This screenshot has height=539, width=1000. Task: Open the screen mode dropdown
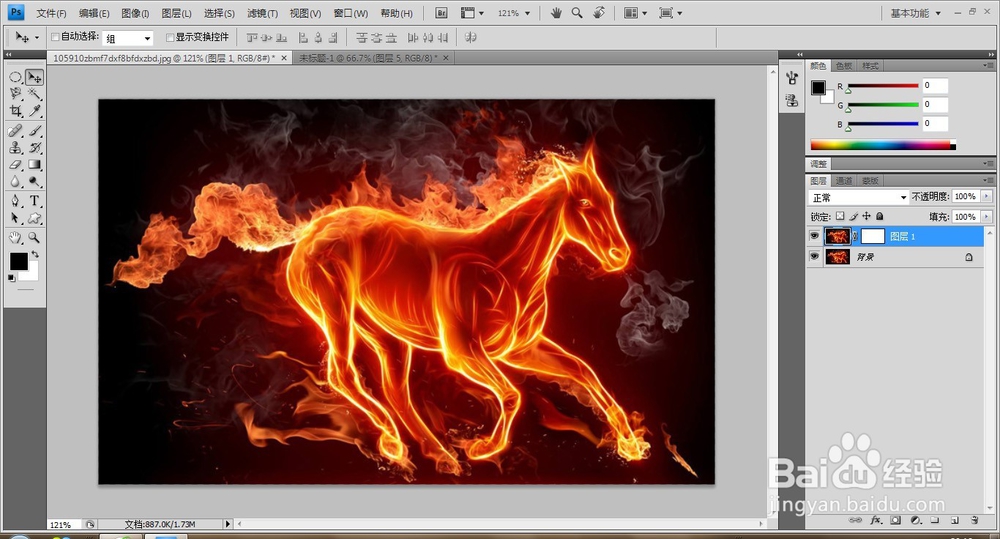[670, 13]
